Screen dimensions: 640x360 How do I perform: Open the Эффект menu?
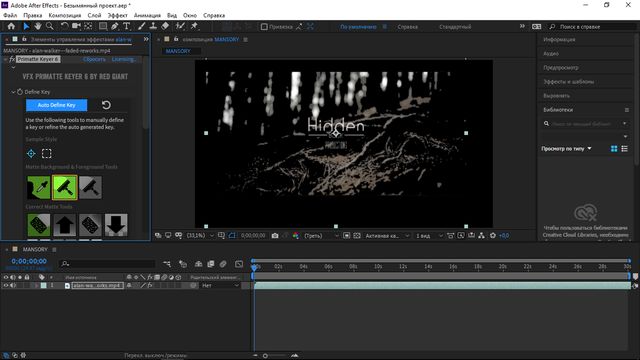point(118,15)
